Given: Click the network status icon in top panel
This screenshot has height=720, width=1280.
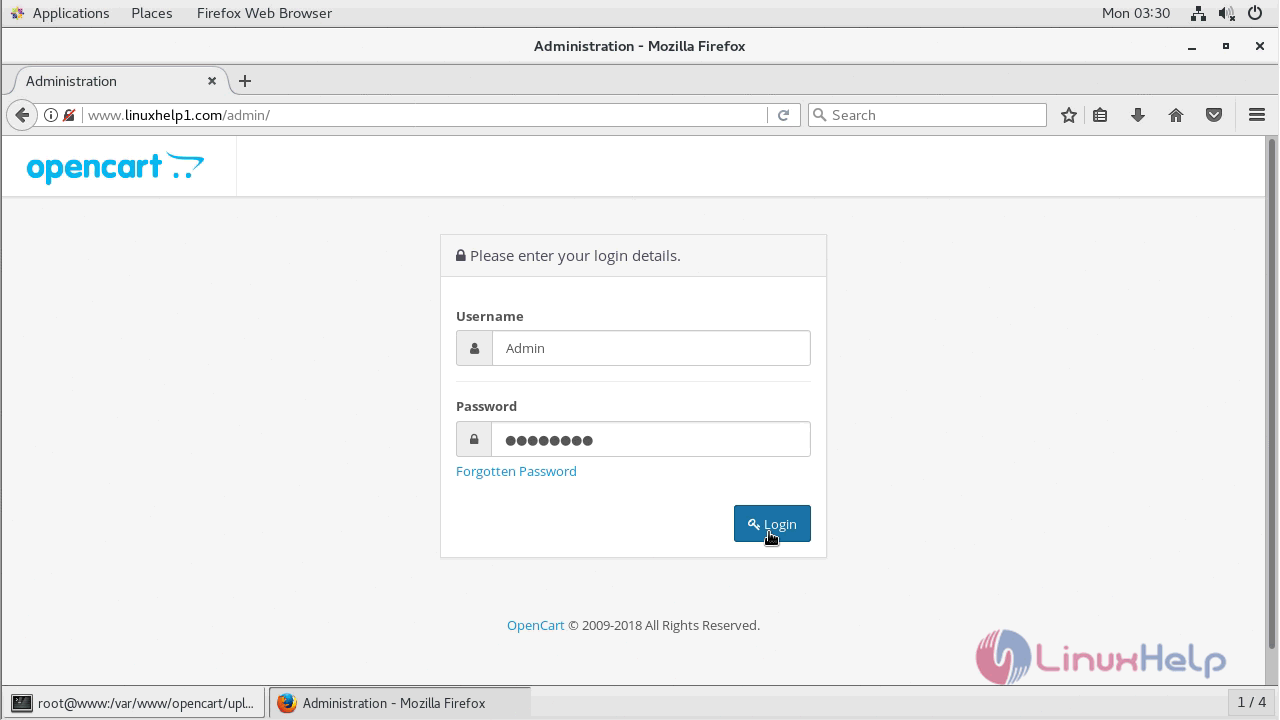Looking at the screenshot, I should 1198,13.
